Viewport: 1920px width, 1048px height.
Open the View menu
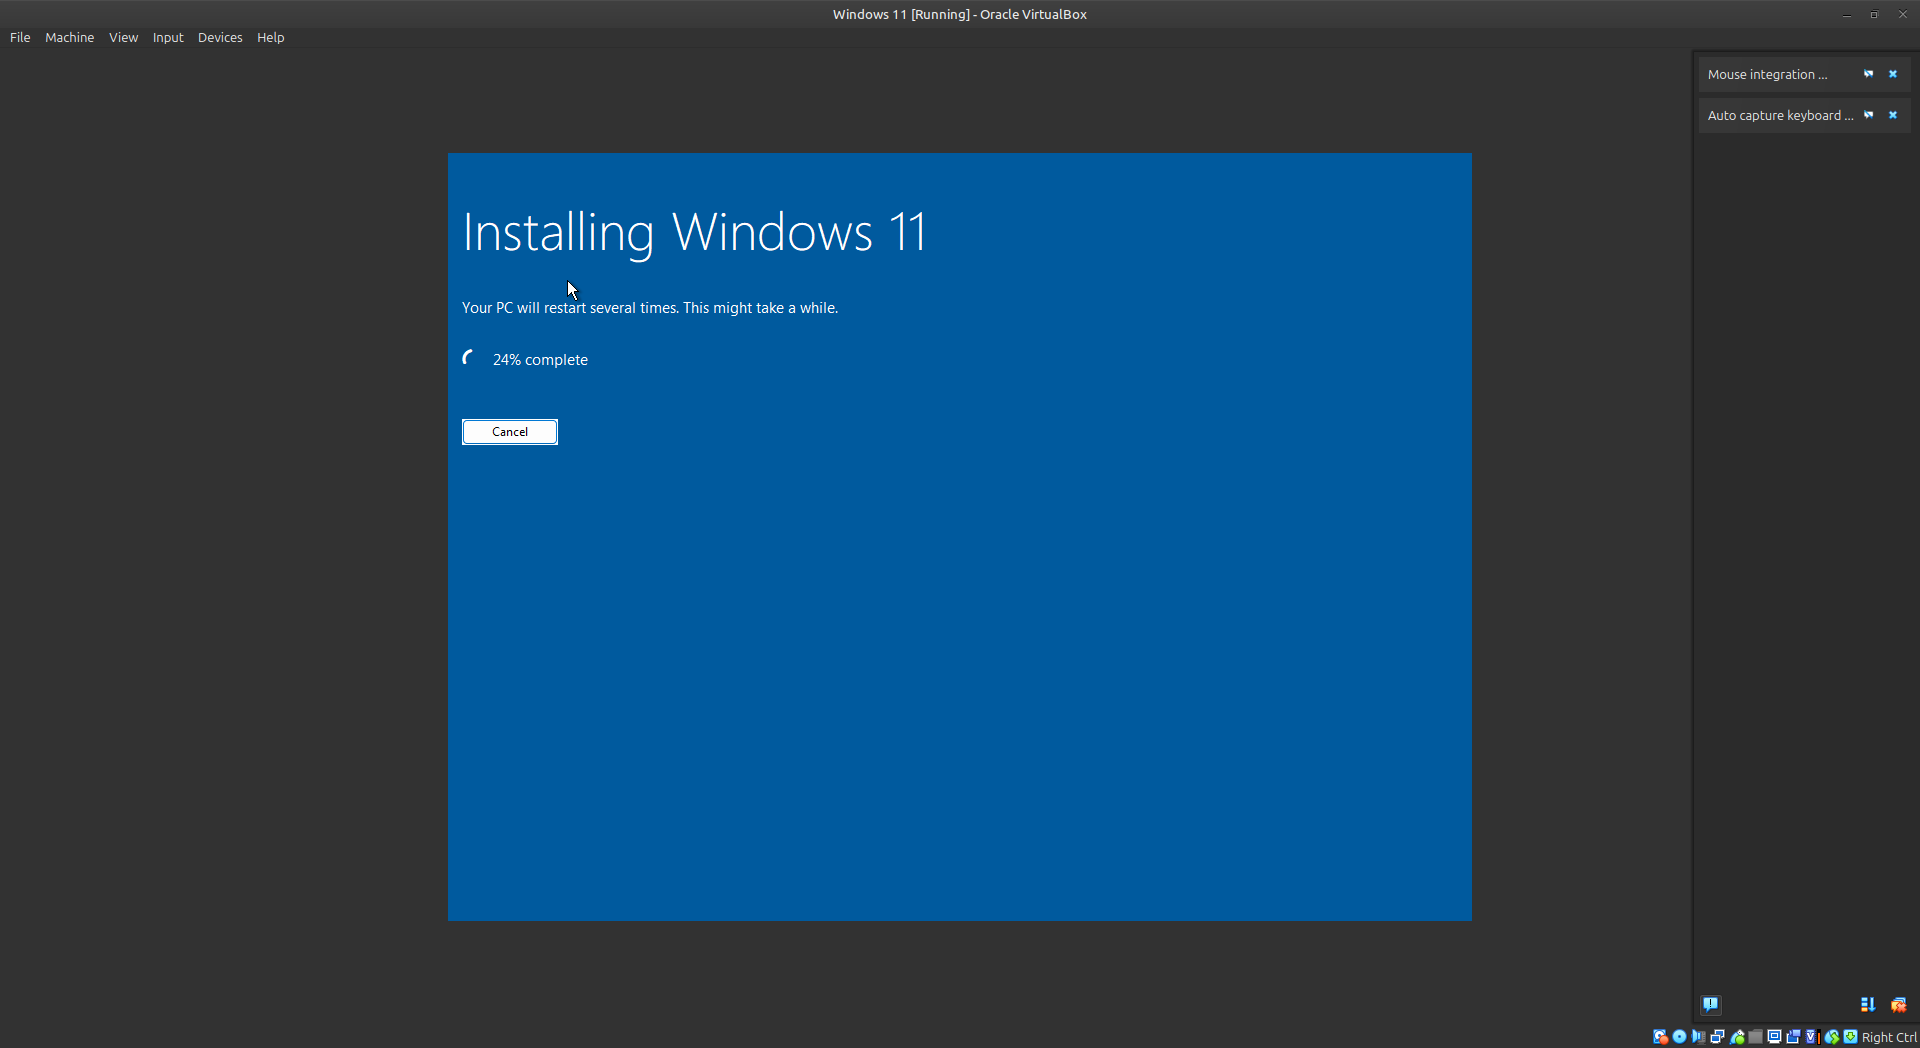[x=123, y=37]
